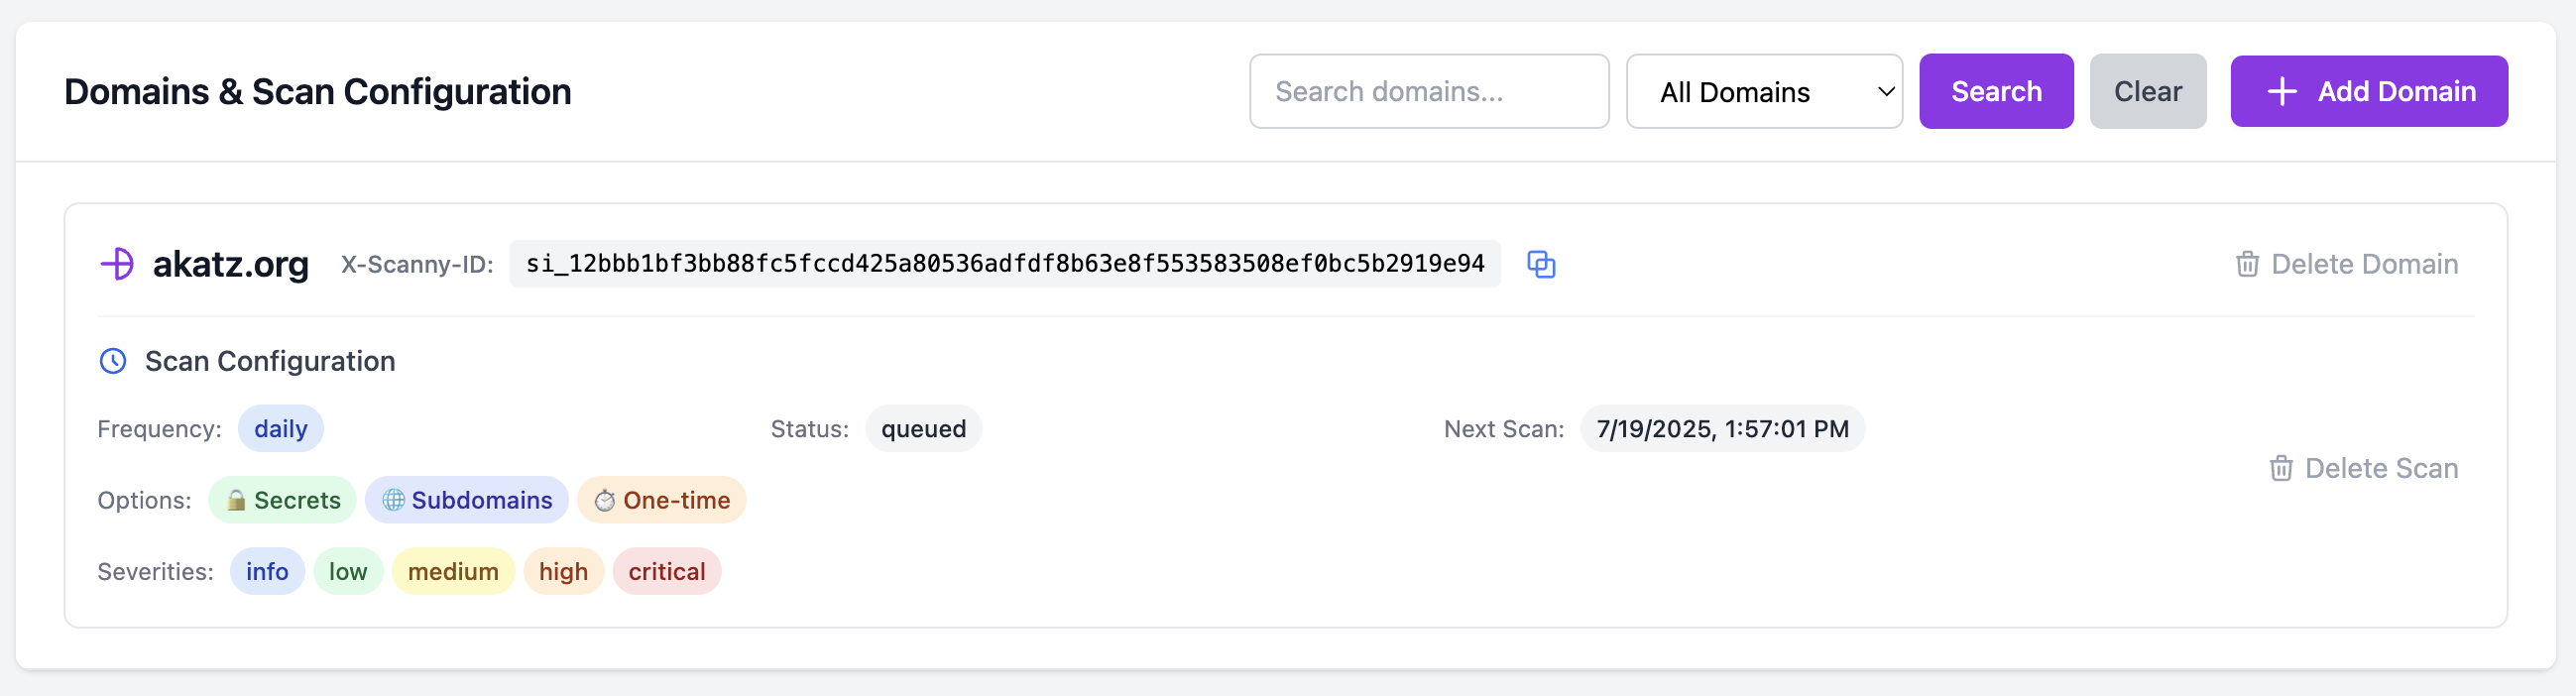Click the info severity tag

(x=267, y=571)
